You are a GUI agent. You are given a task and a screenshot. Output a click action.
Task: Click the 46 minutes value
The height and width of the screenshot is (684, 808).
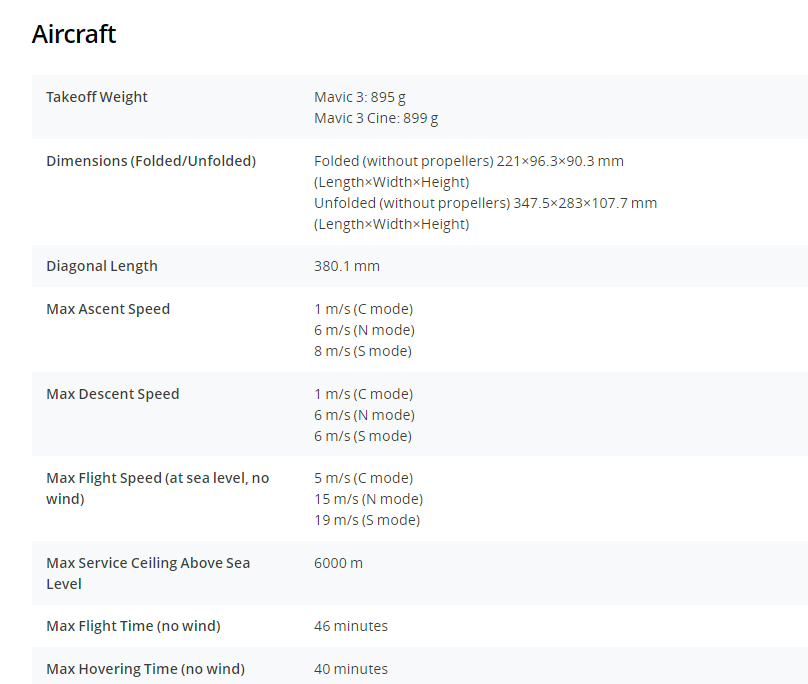pyautogui.click(x=351, y=626)
